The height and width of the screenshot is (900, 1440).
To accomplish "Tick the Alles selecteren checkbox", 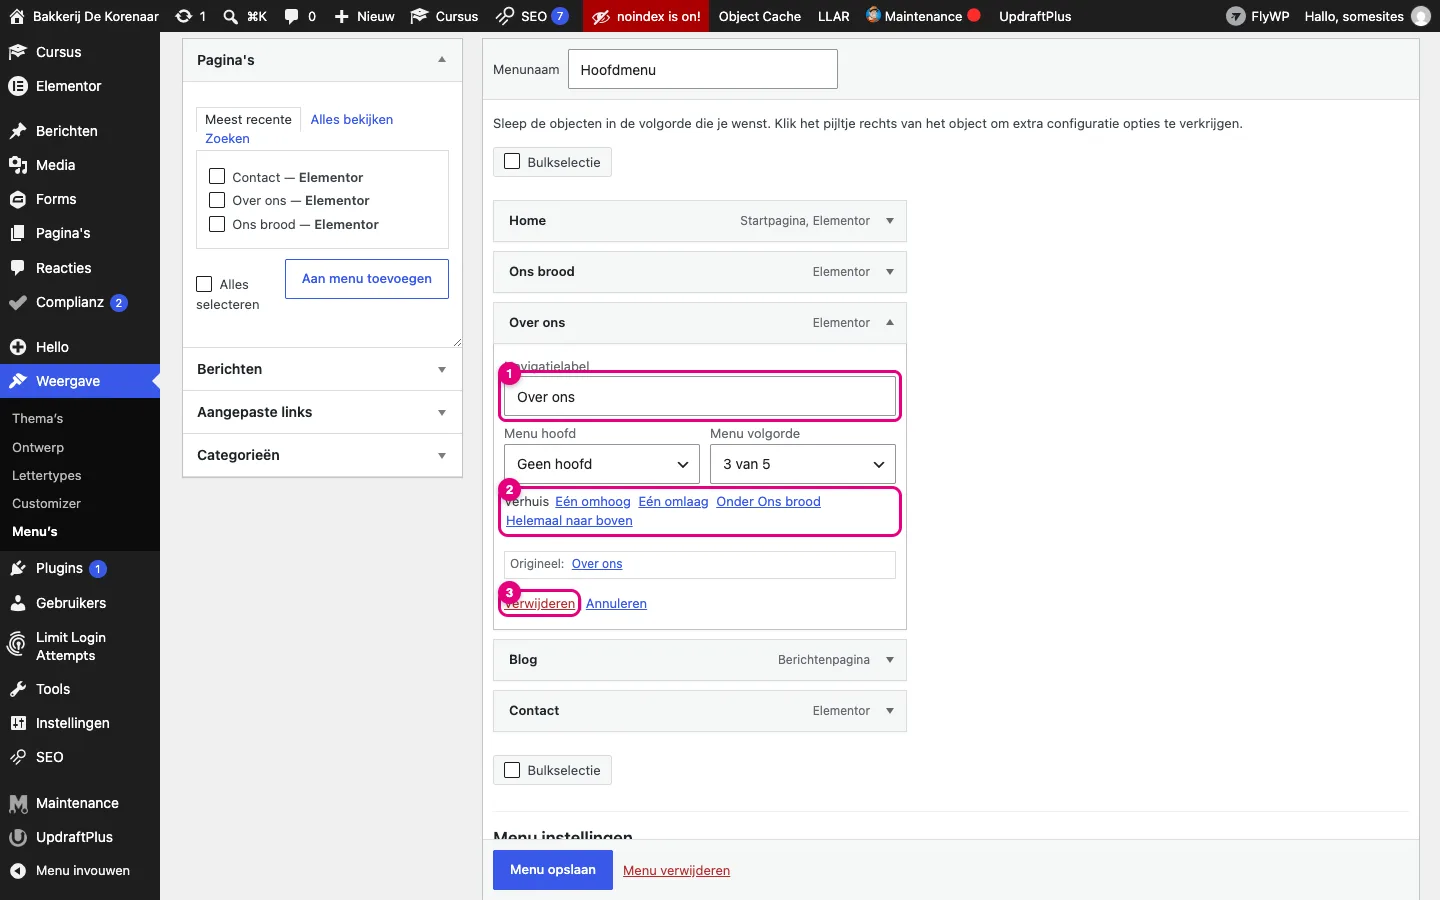I will point(205,284).
